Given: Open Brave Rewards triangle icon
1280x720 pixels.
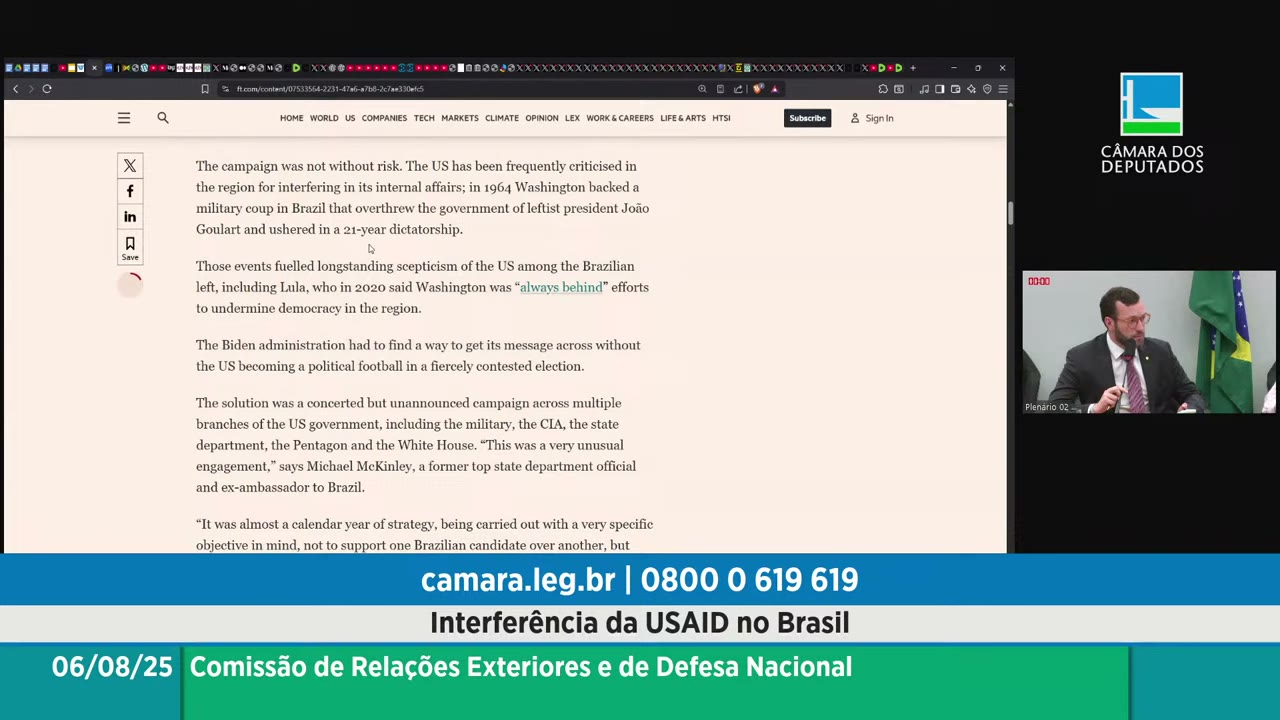Looking at the screenshot, I should (x=774, y=89).
